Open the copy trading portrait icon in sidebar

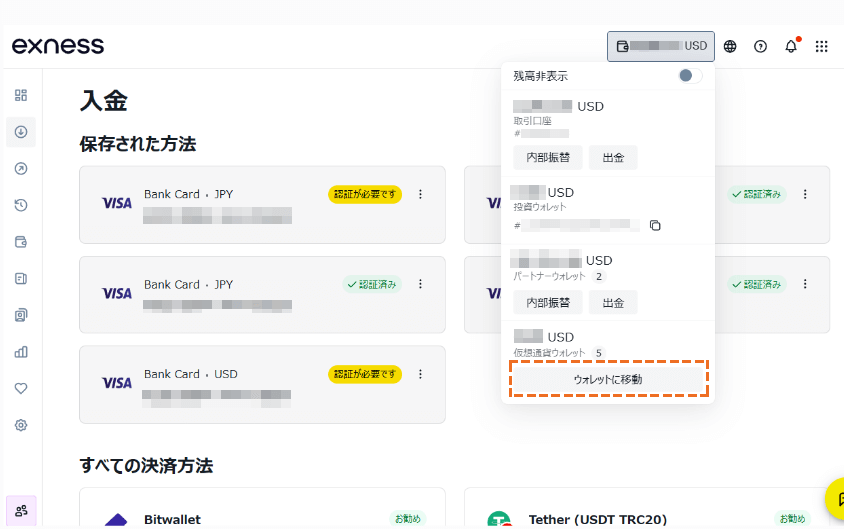pyautogui.click(x=21, y=315)
